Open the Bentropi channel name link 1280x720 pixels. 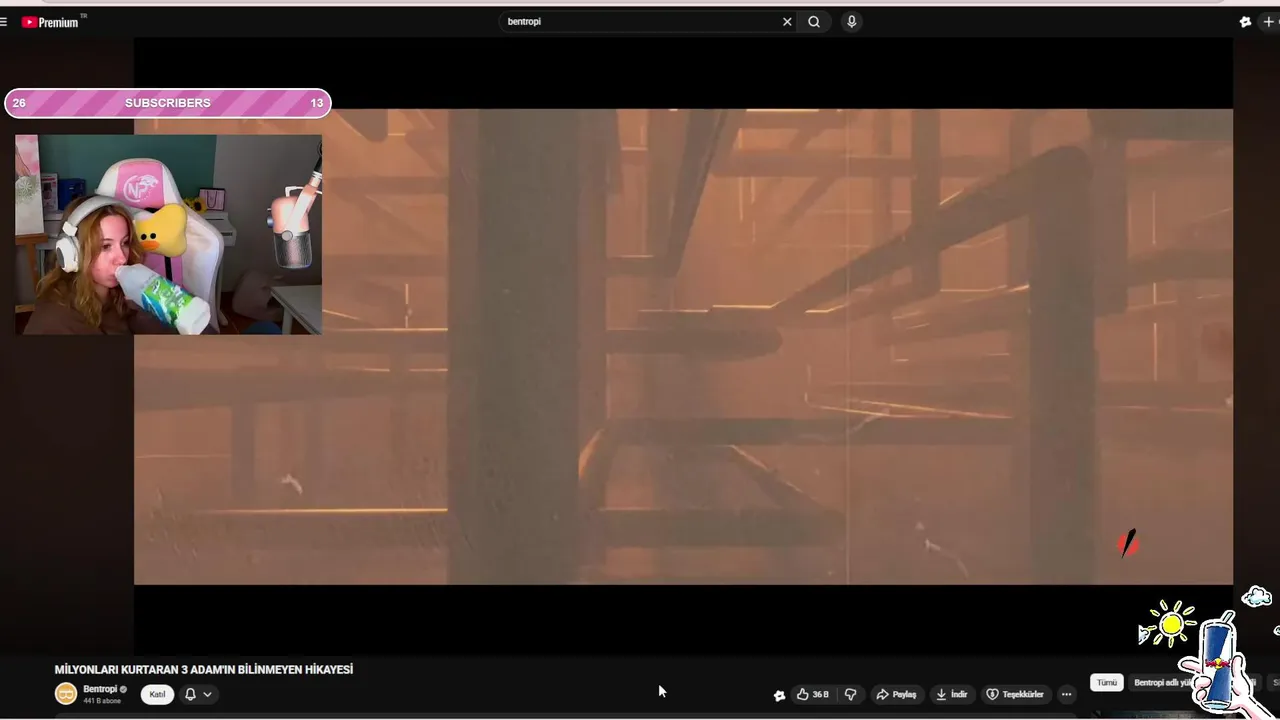coord(100,689)
